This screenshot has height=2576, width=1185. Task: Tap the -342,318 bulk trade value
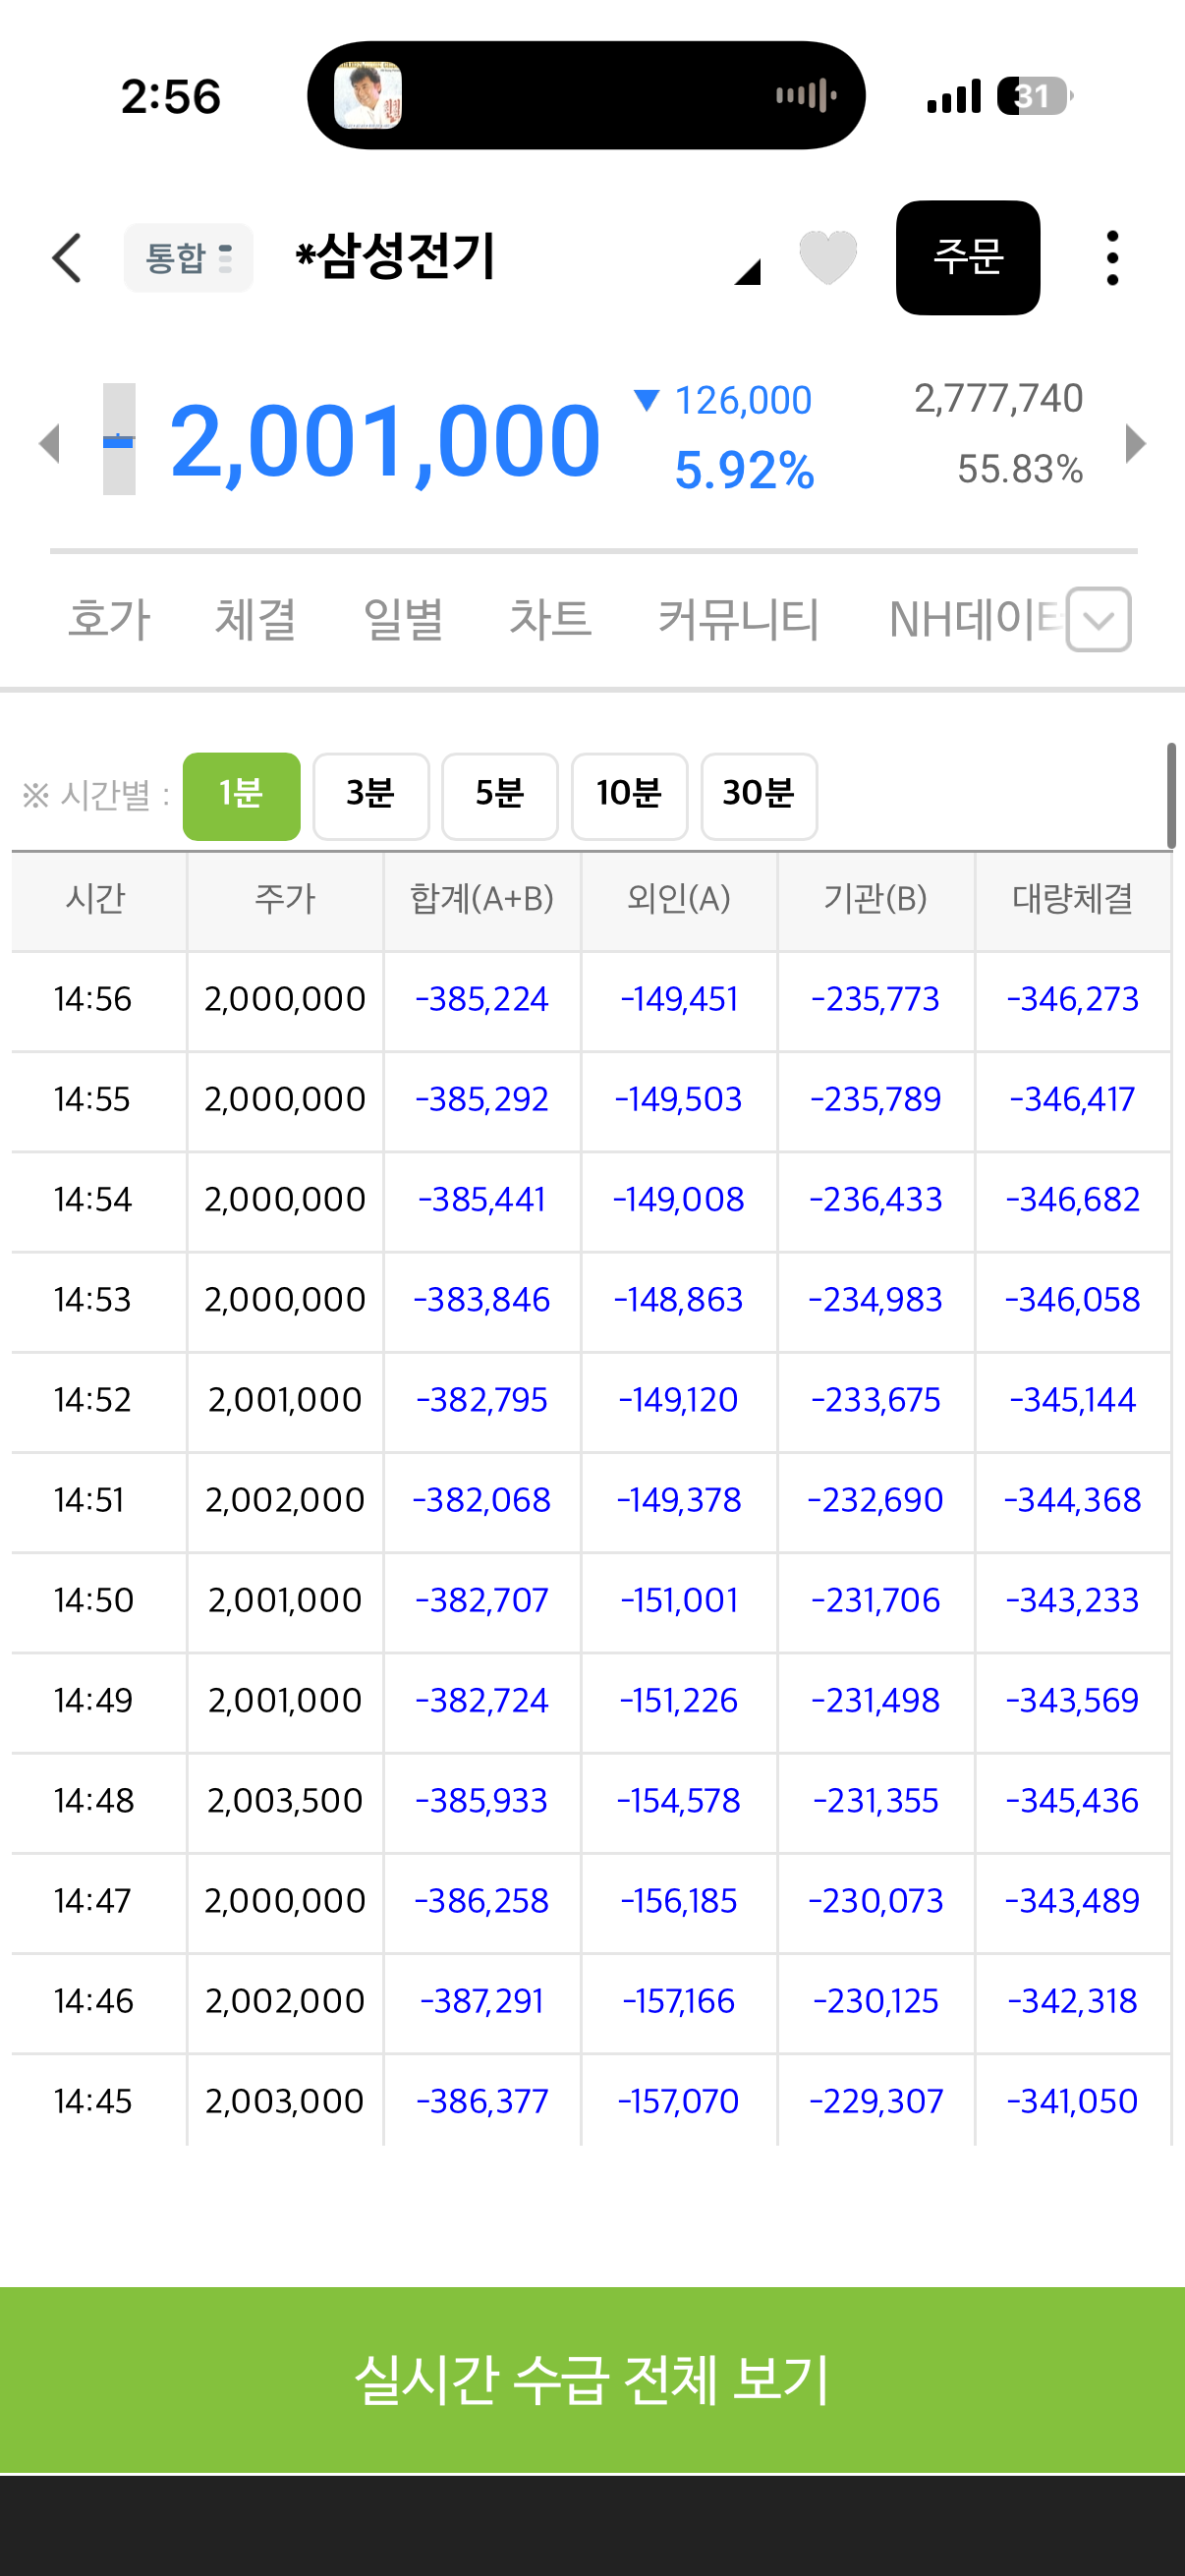(x=1073, y=2000)
